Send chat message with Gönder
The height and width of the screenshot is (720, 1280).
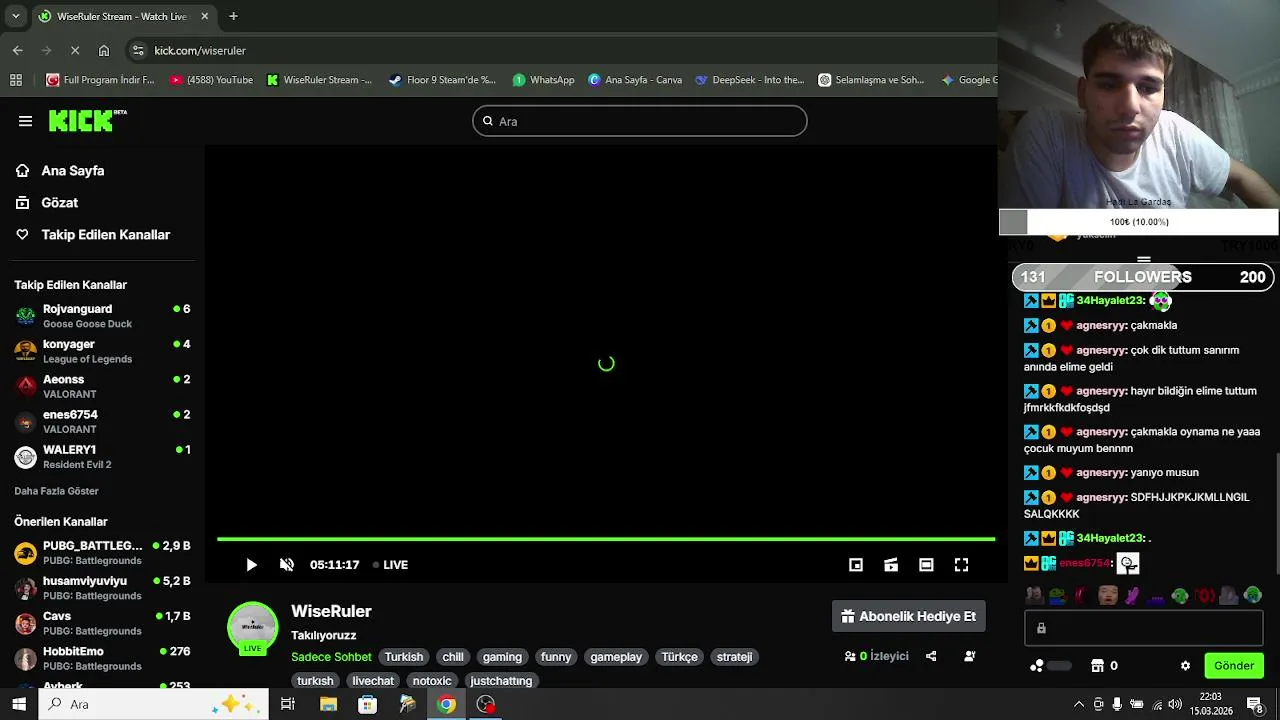point(1234,666)
